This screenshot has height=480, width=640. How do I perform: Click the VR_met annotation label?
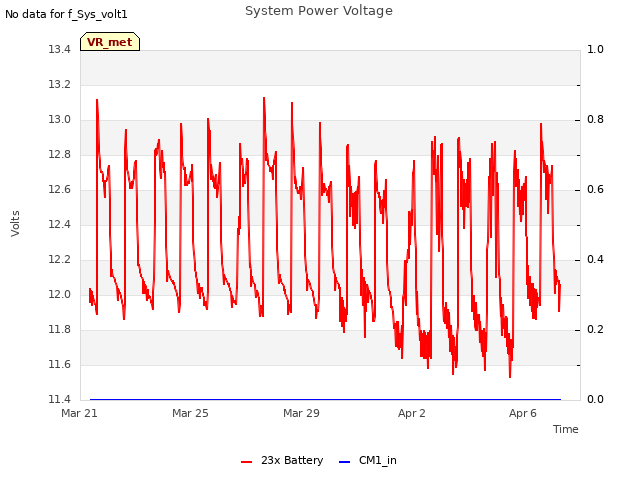click(110, 42)
